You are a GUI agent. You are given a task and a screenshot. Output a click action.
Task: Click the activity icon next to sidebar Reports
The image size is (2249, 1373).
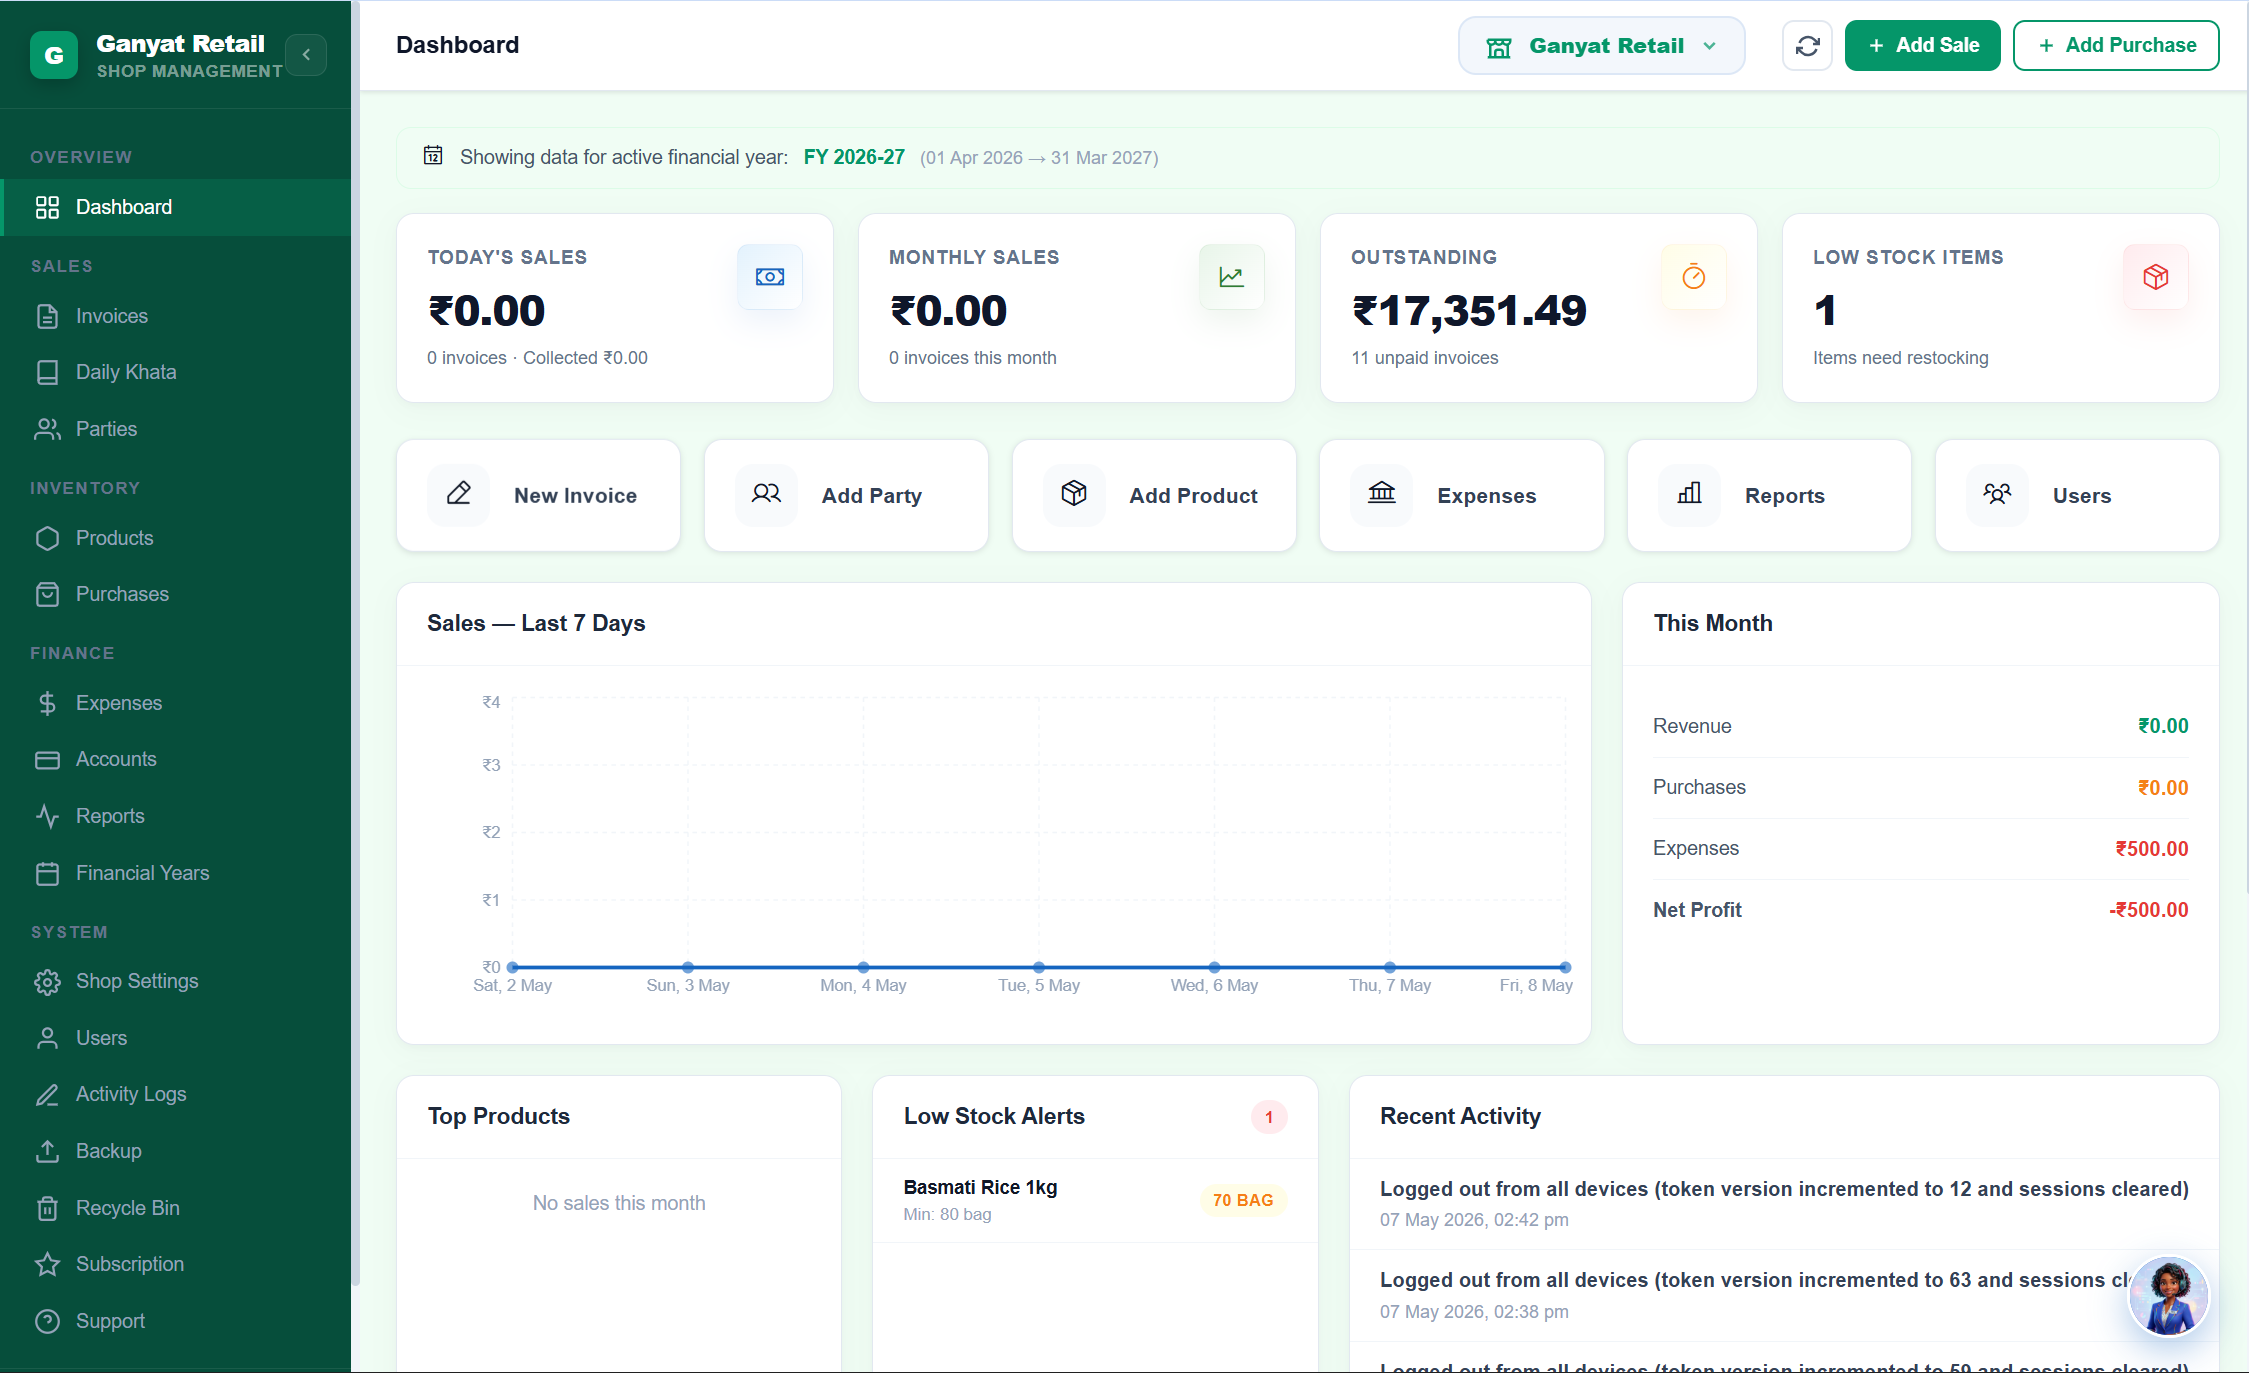47,816
